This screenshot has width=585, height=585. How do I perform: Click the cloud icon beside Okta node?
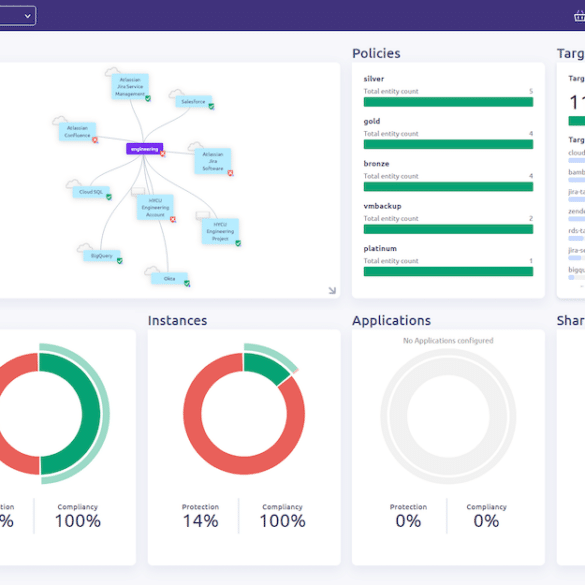(x=152, y=270)
